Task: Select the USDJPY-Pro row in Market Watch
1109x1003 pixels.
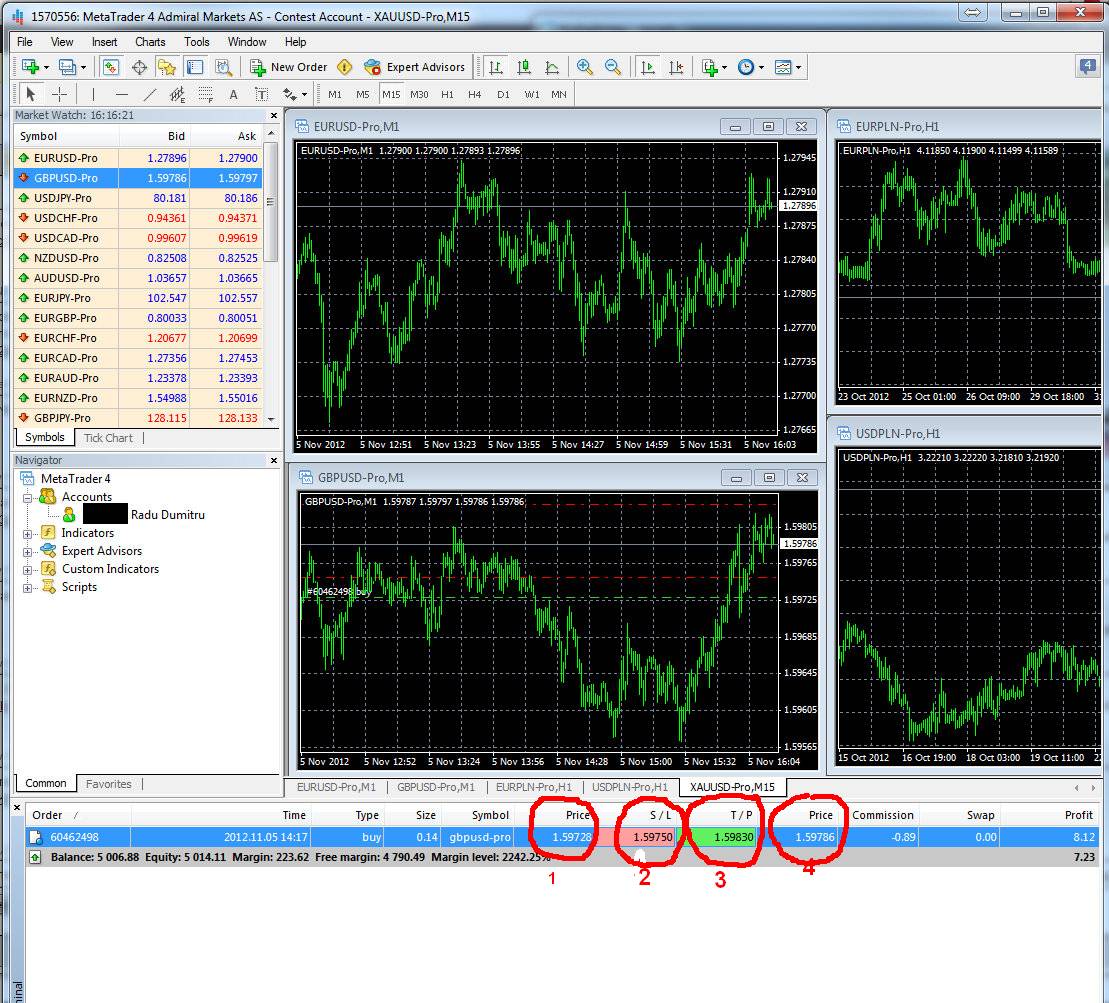Action: [138, 198]
